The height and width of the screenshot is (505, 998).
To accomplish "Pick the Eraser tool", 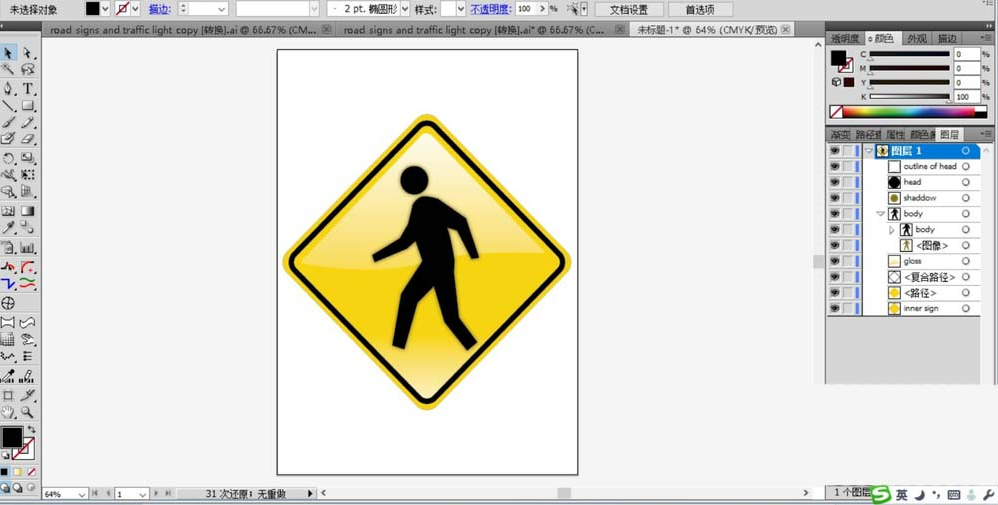I will (x=27, y=139).
